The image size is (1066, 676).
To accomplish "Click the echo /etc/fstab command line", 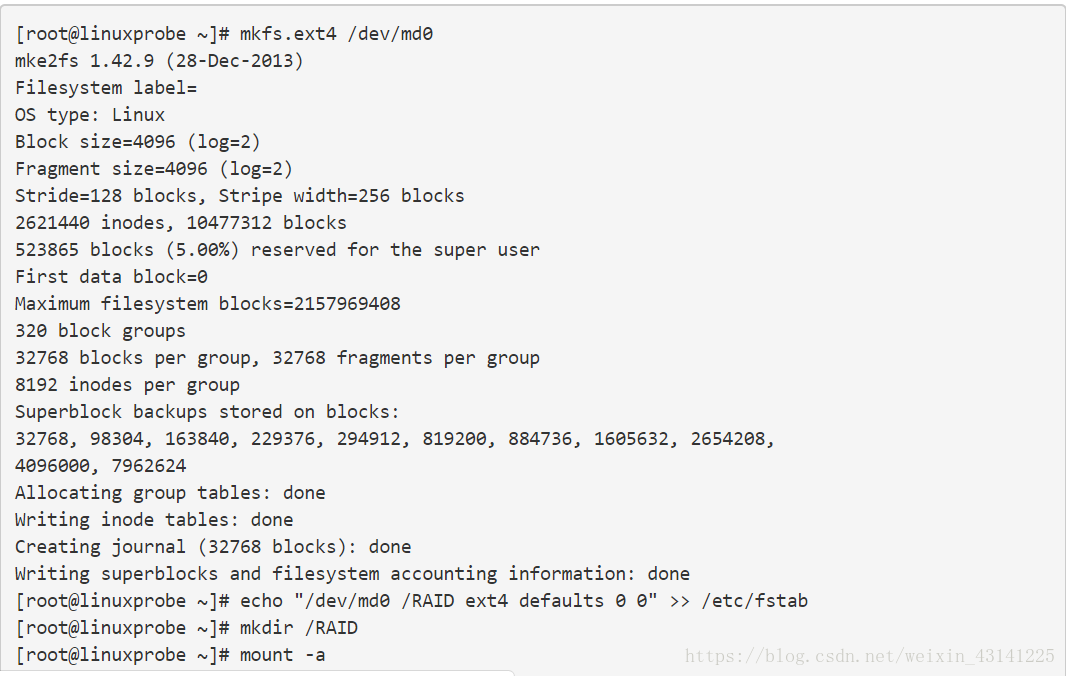I will (411, 601).
